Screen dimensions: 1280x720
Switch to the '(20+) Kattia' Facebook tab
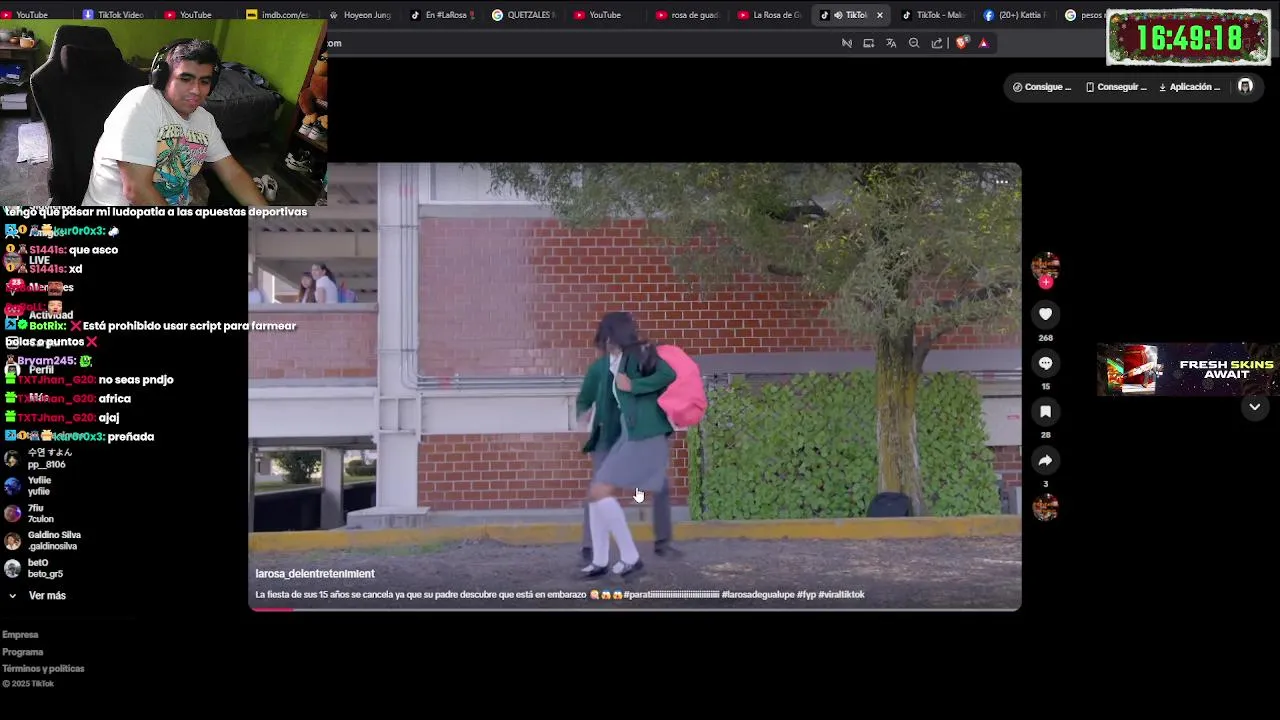[1015, 15]
